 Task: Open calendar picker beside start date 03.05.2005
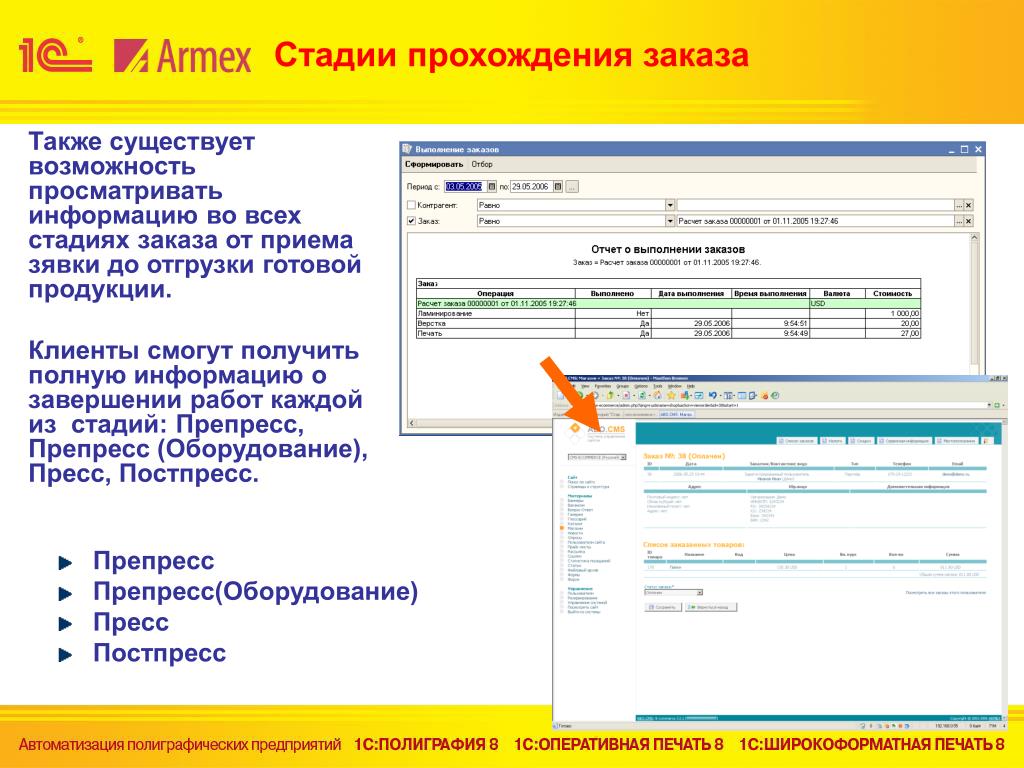coord(492,187)
